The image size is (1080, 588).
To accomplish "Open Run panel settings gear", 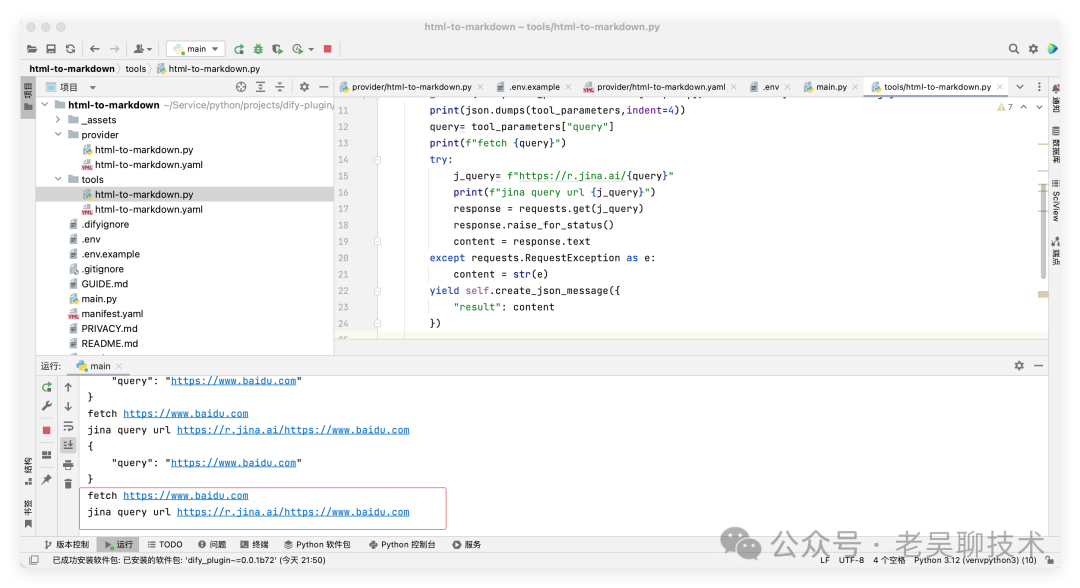I will 1019,366.
